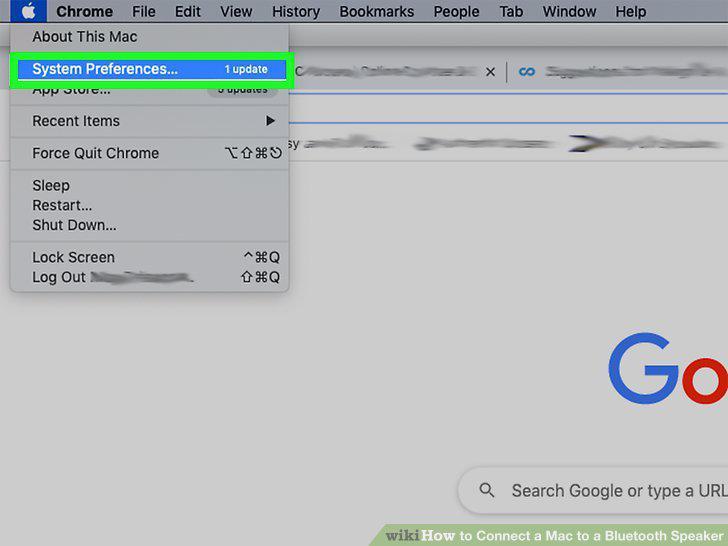This screenshot has width=728, height=546.
Task: Choose Log Out menu item
Action: pos(150,277)
